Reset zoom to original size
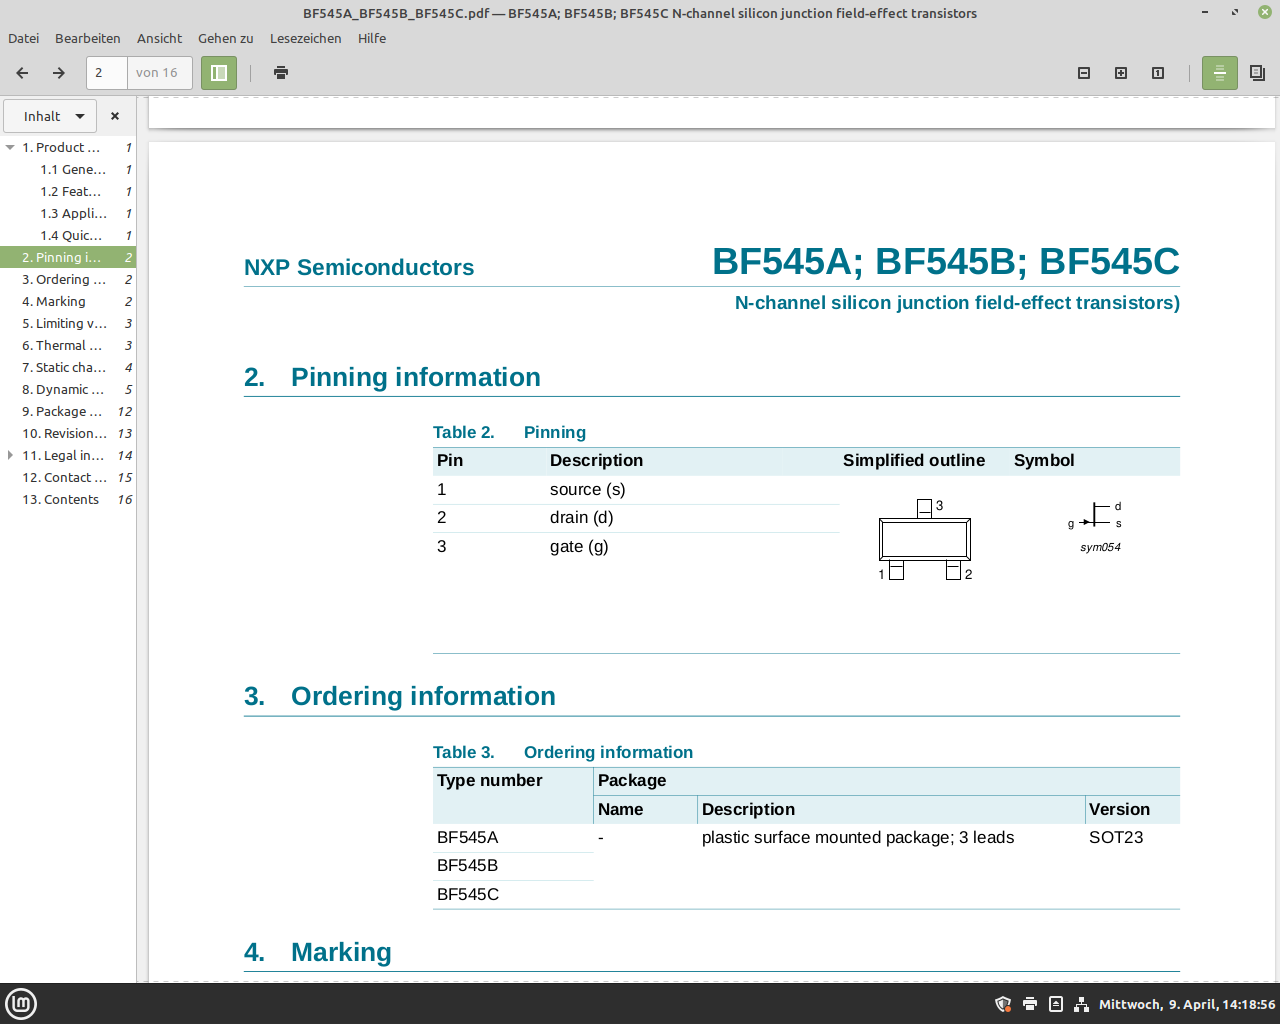This screenshot has height=1024, width=1280. [x=1158, y=73]
